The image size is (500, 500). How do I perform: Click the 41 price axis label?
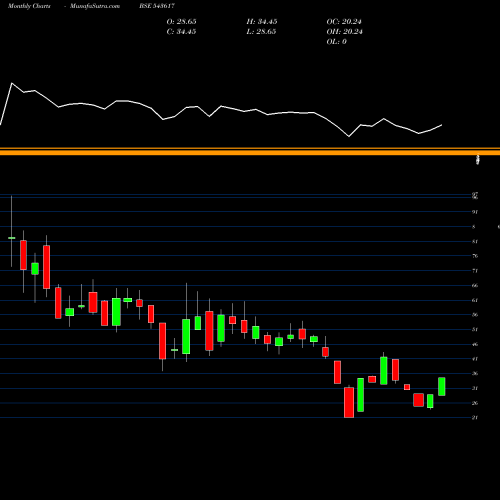point(475,359)
